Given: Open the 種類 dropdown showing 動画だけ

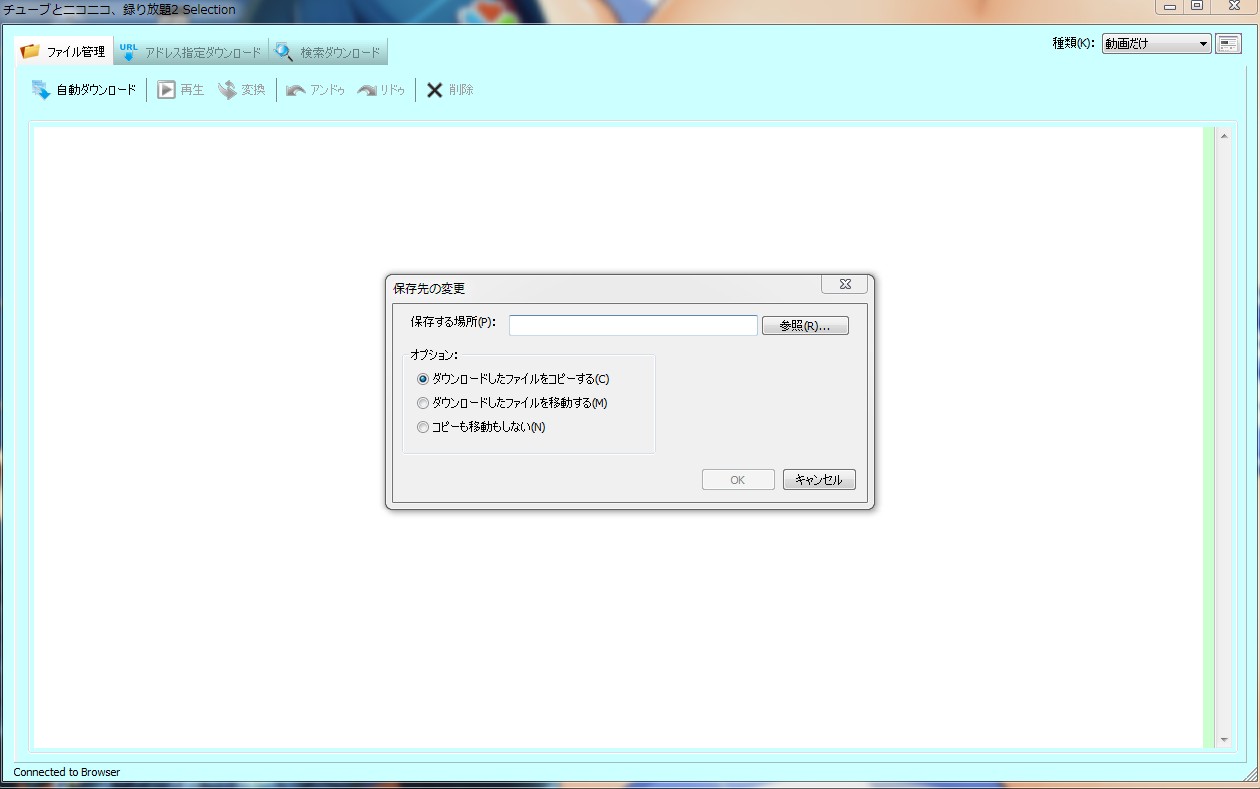Looking at the screenshot, I should pos(1157,44).
